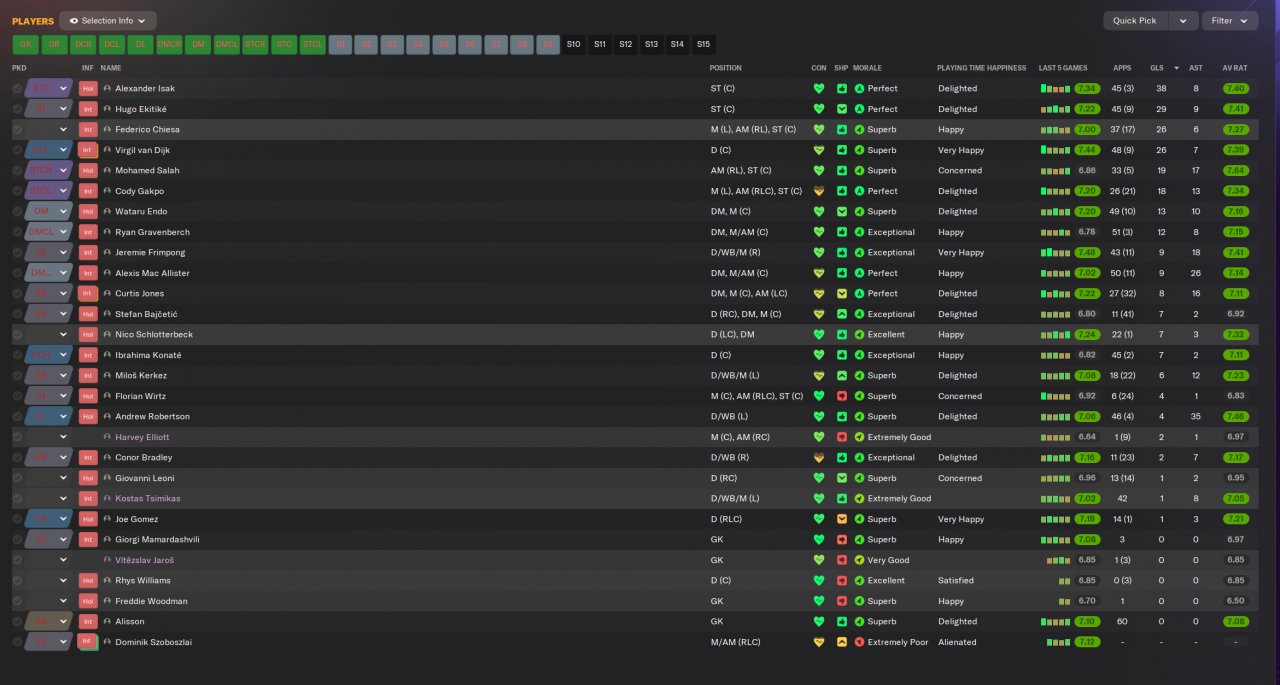Select the S10 substitute slot
This screenshot has height=685, width=1280.
point(573,44)
